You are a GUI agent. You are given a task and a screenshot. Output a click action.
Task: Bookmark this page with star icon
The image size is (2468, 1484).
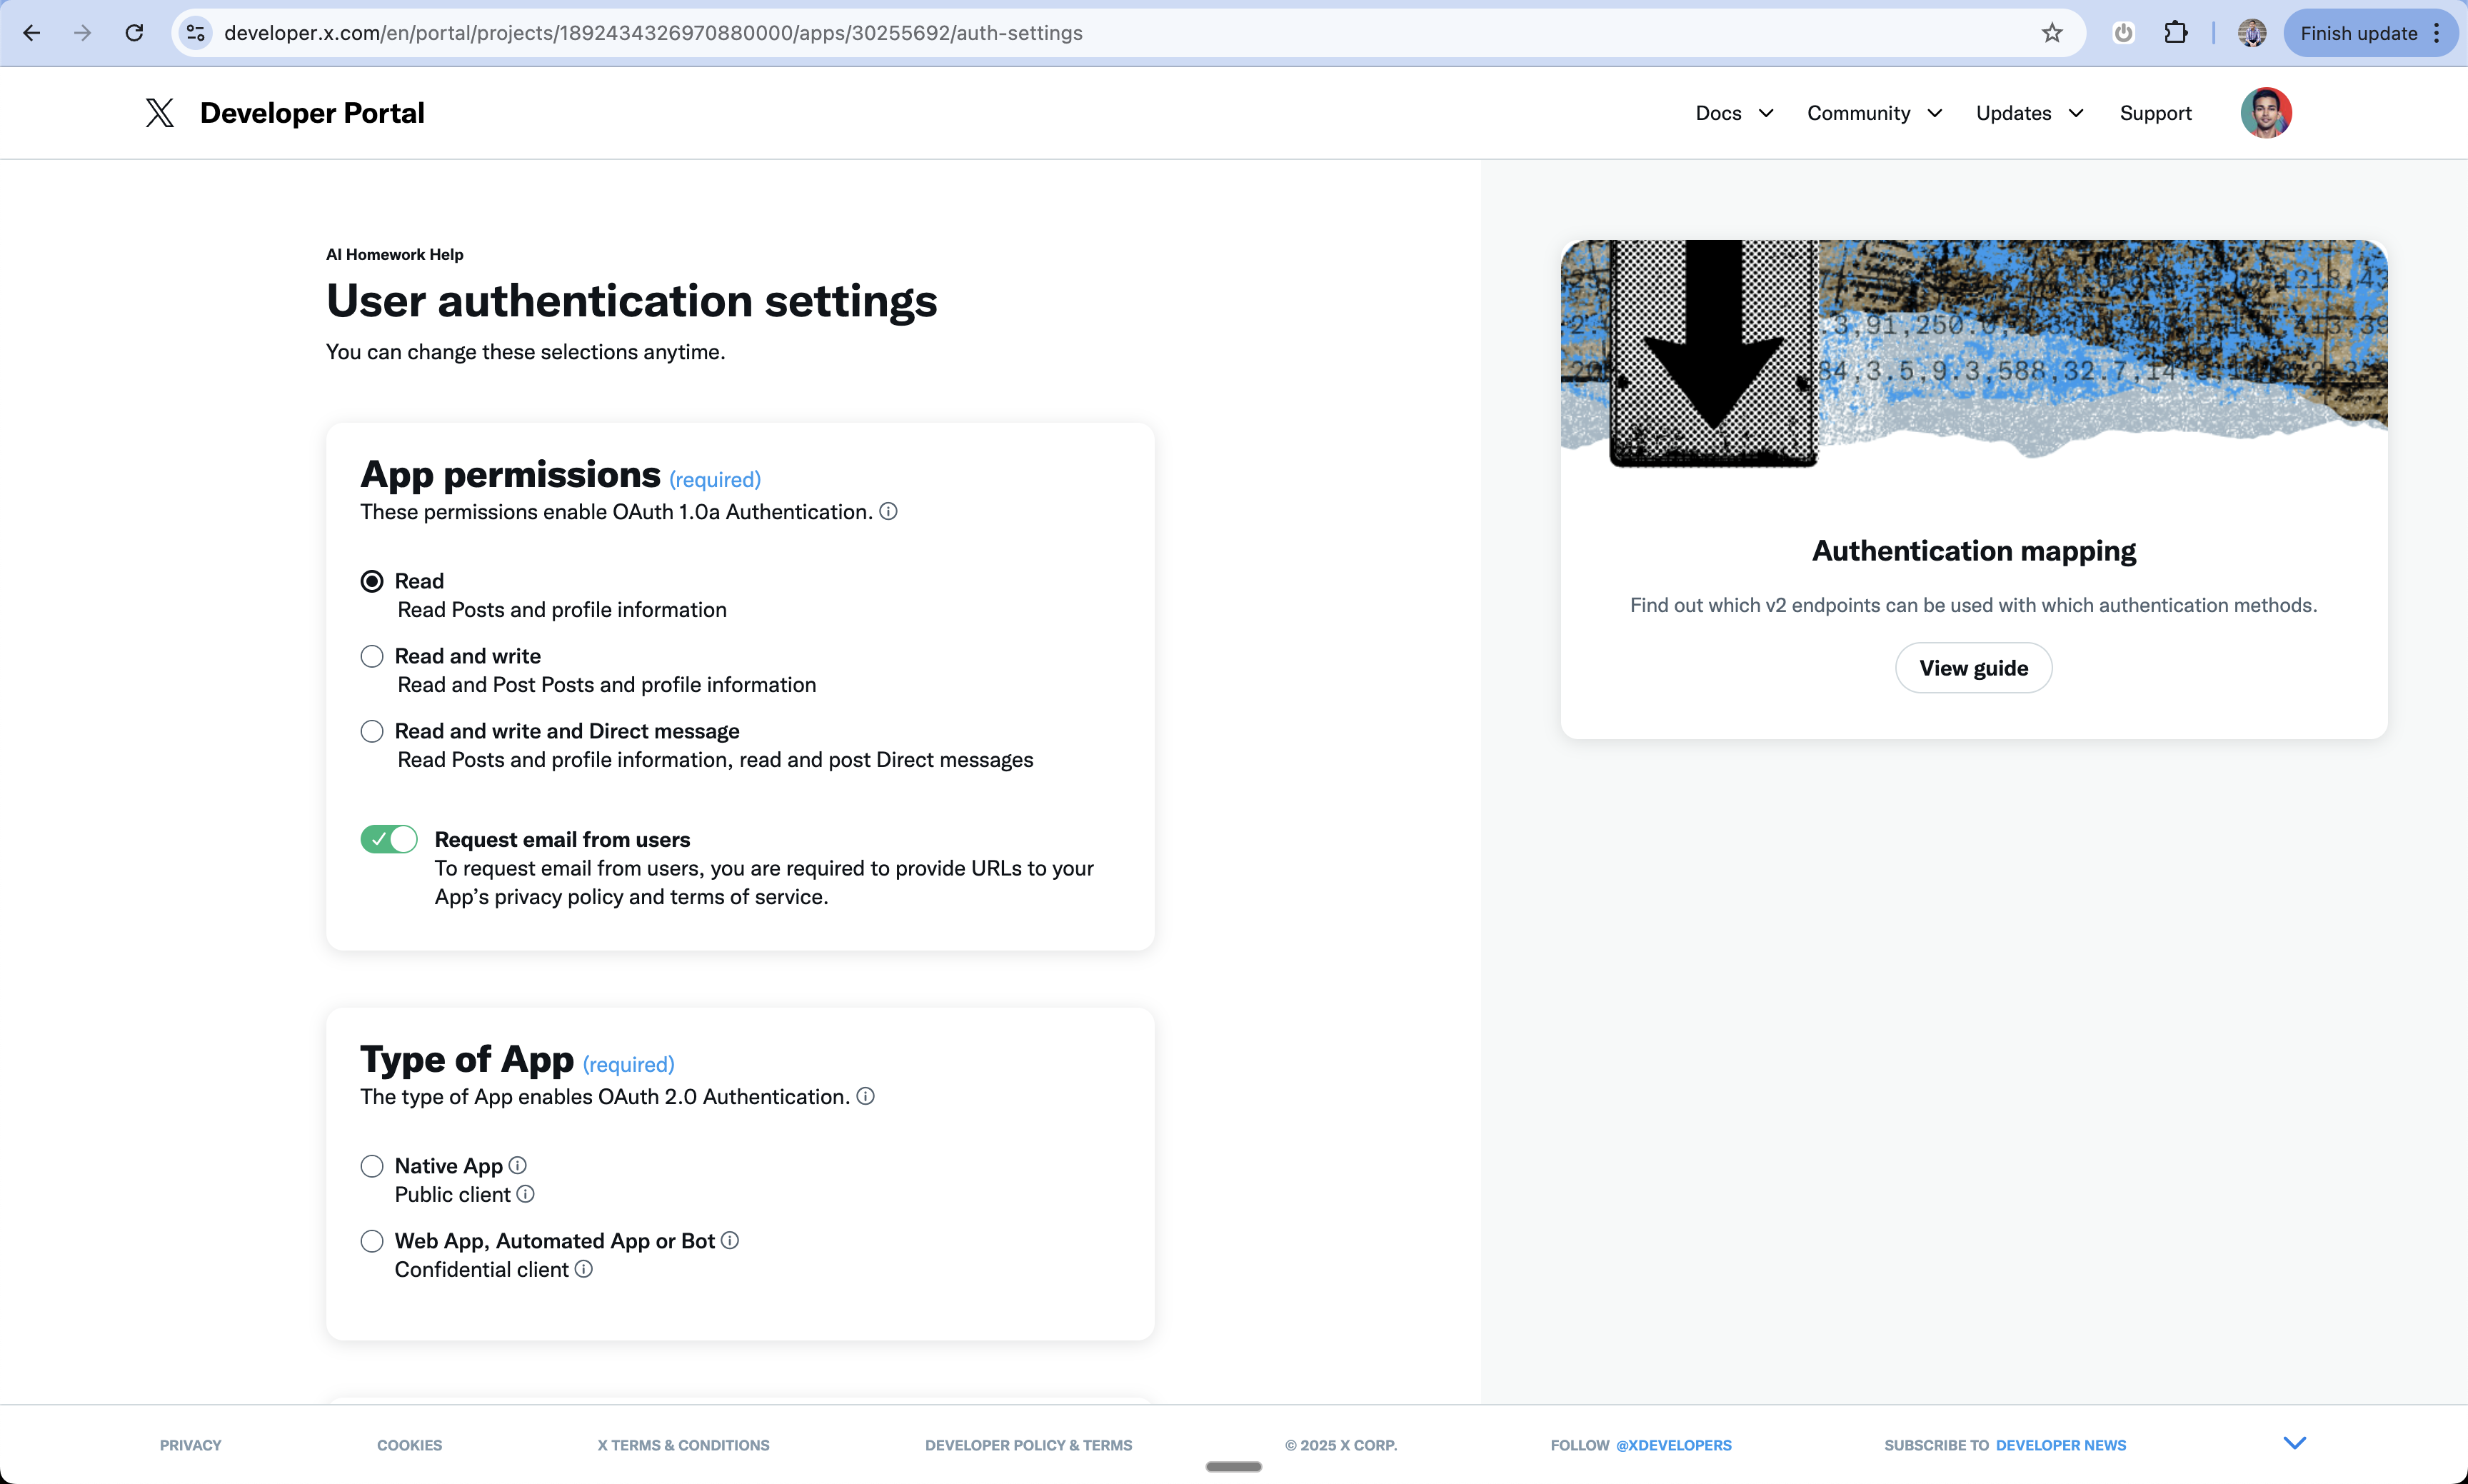pyautogui.click(x=2052, y=33)
